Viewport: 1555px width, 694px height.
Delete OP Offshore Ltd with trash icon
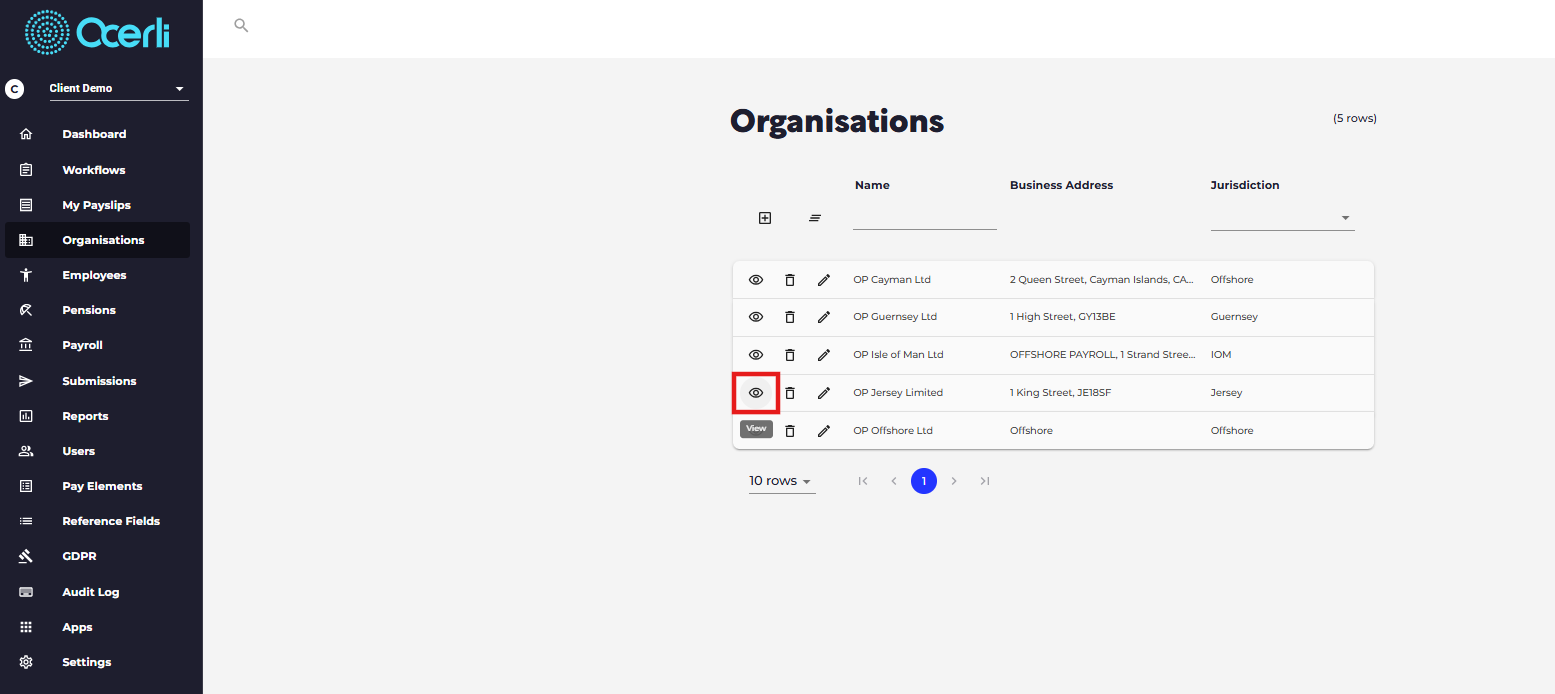[x=790, y=431]
